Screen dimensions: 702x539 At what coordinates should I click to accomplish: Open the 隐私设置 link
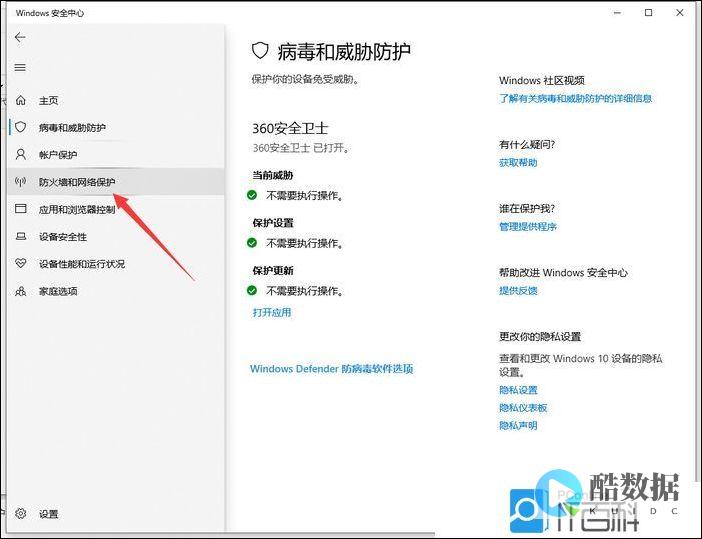[x=518, y=390]
